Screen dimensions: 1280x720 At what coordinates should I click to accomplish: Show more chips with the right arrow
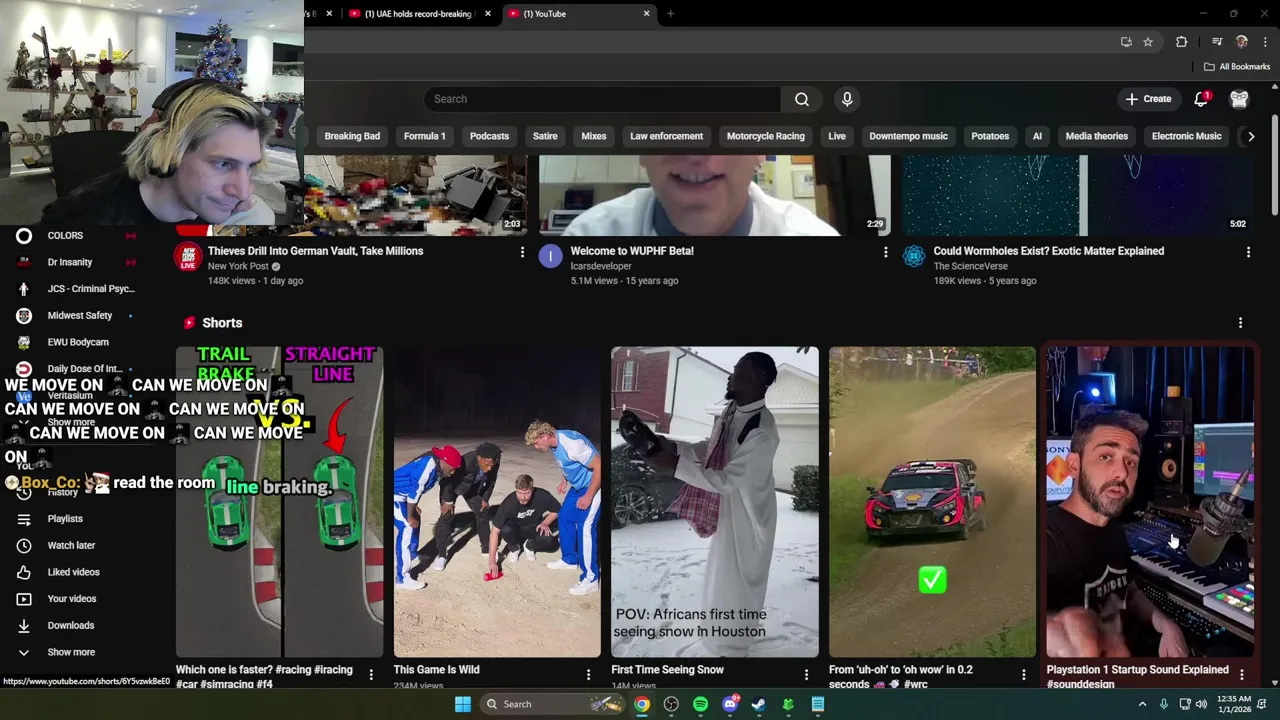[1250, 136]
